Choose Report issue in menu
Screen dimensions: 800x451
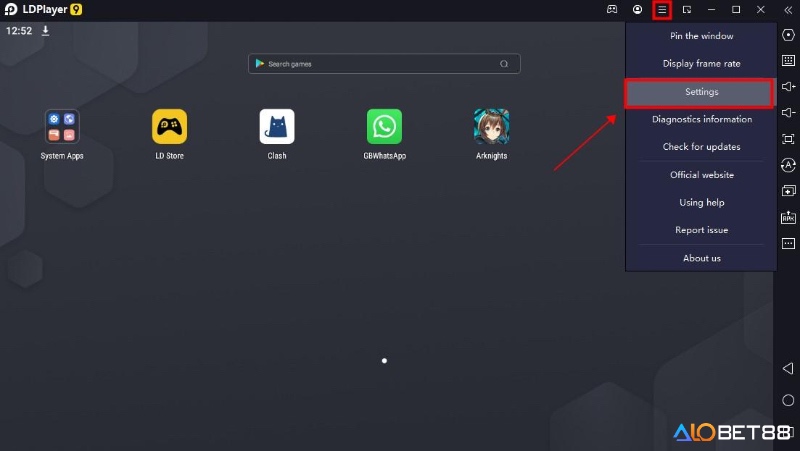click(701, 230)
